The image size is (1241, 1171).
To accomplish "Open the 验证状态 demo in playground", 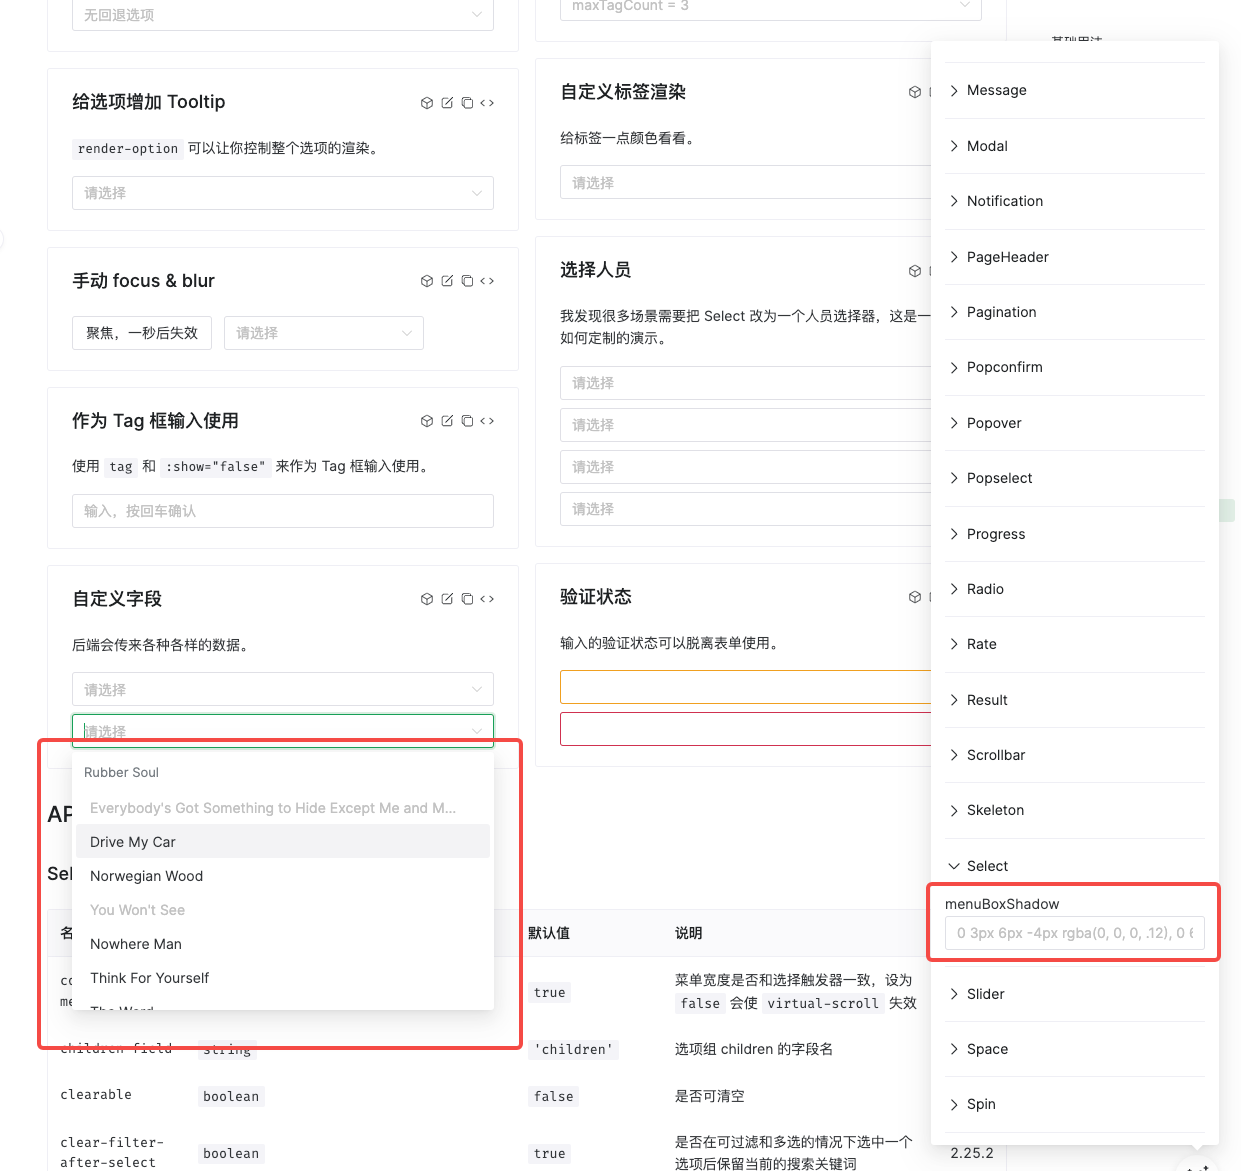I will tap(914, 596).
